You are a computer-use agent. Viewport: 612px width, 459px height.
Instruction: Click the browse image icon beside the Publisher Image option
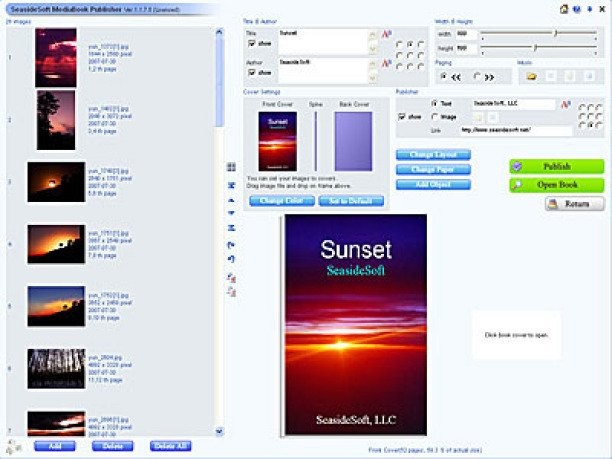point(479,117)
